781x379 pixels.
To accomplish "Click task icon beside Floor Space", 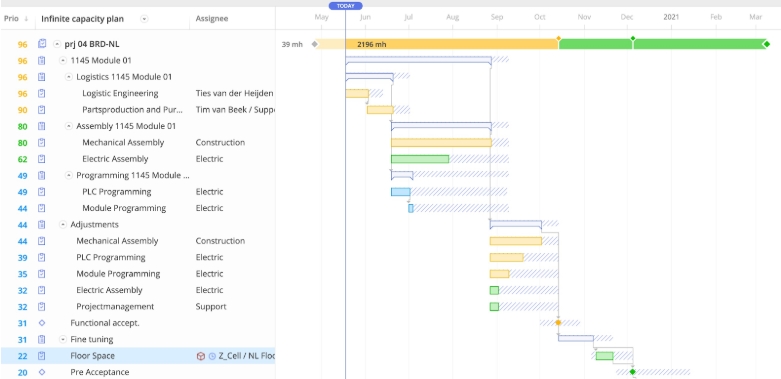I will pyautogui.click(x=42, y=356).
